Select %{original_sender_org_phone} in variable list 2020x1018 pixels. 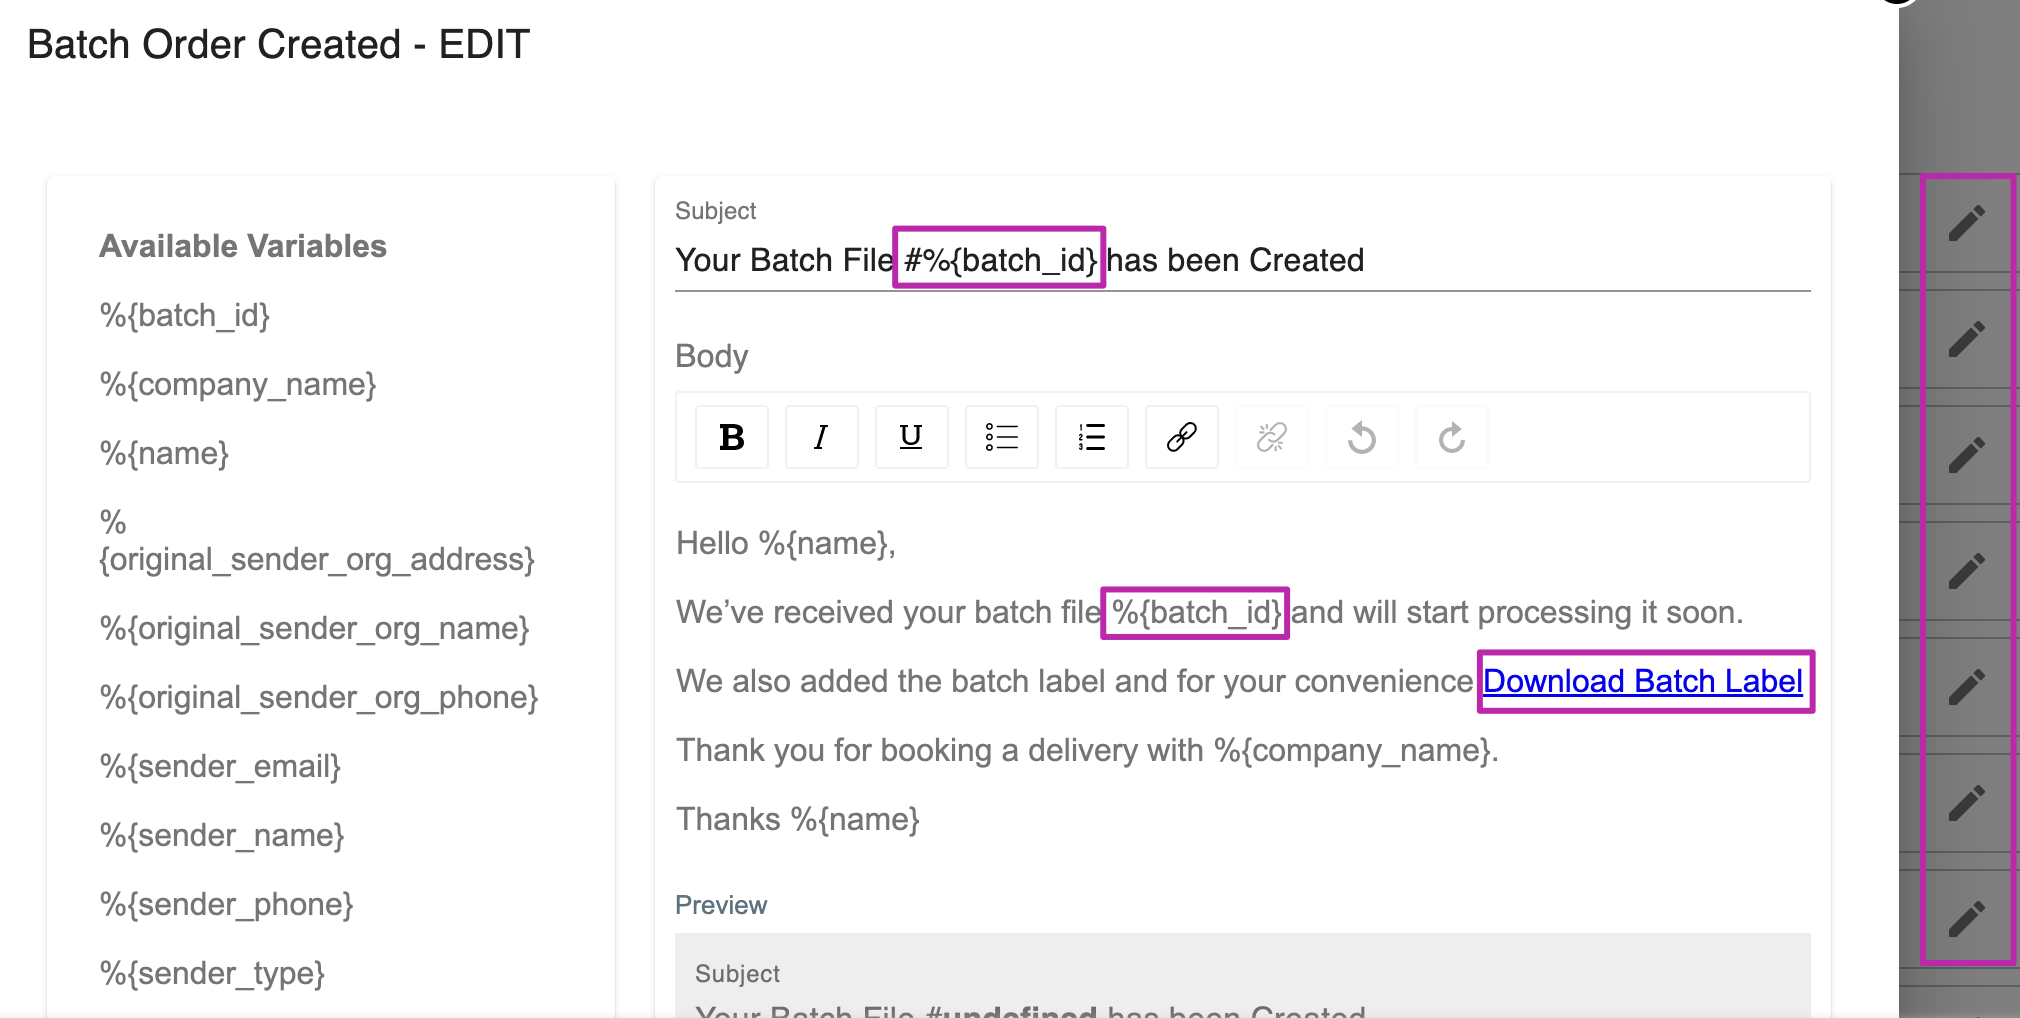click(319, 698)
